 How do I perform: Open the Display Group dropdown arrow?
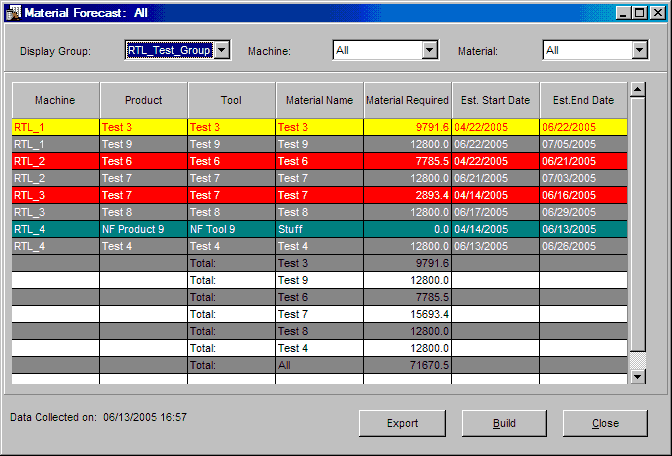point(222,50)
